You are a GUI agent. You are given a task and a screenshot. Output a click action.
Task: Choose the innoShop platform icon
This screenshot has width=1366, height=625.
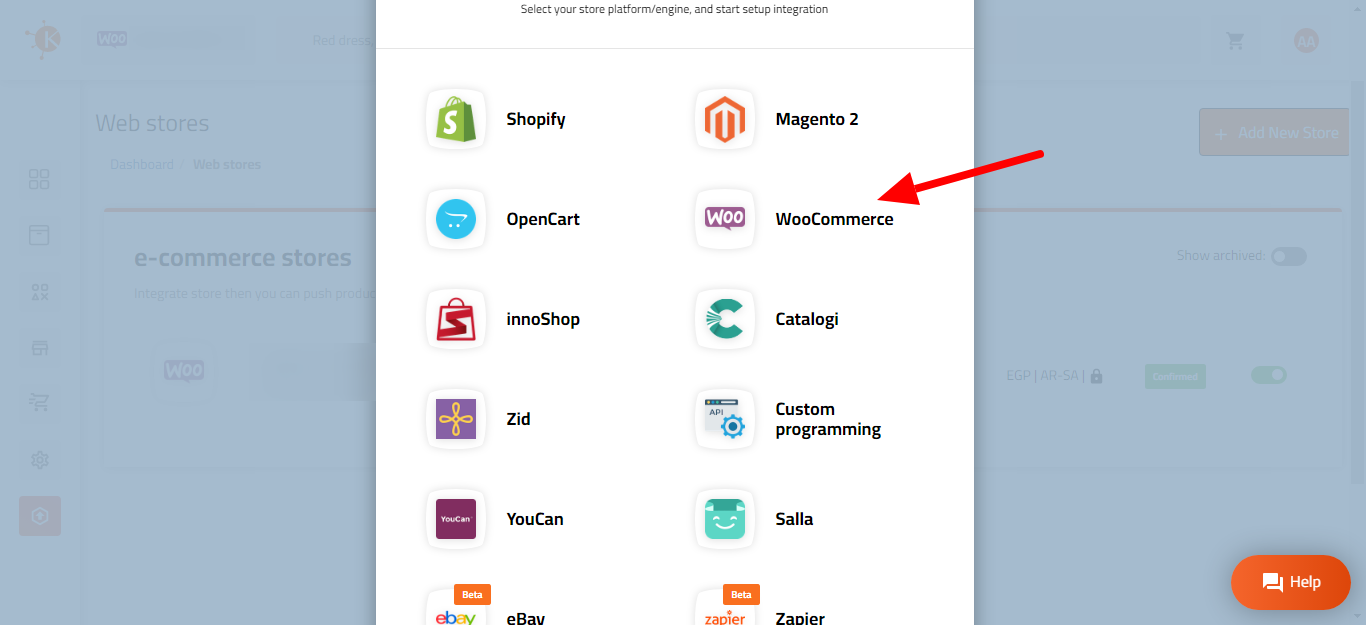[456, 319]
